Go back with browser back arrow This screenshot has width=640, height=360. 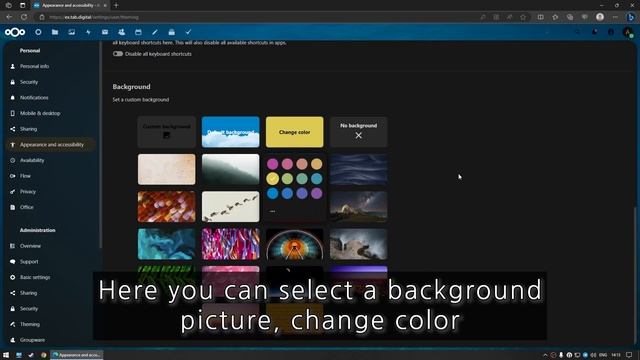[9, 17]
